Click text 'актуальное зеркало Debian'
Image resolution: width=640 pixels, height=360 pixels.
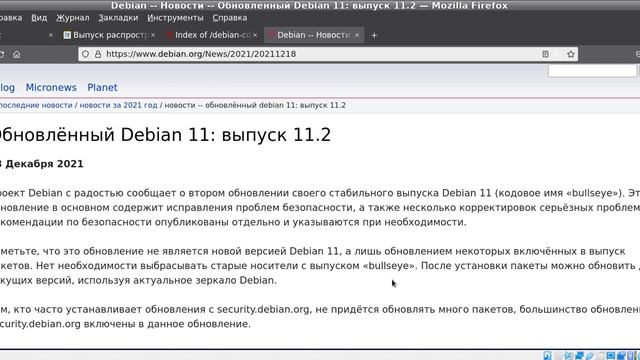(x=203, y=280)
